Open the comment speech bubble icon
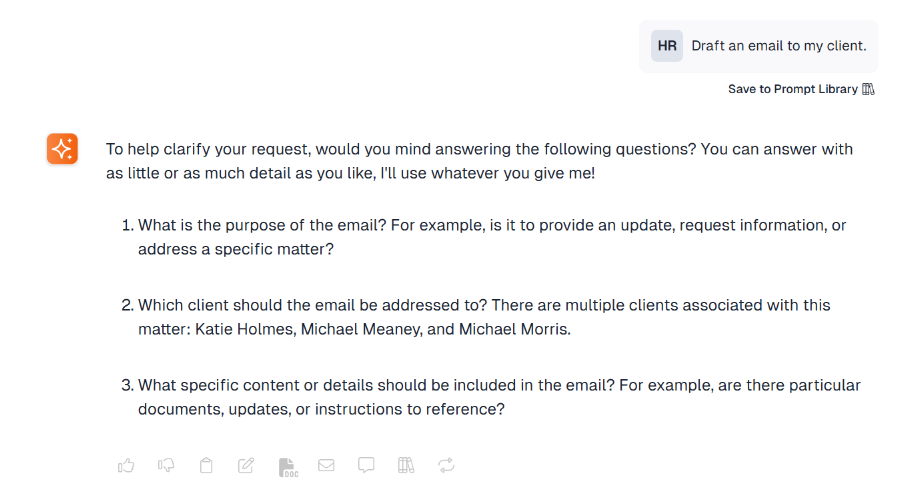 [366, 465]
